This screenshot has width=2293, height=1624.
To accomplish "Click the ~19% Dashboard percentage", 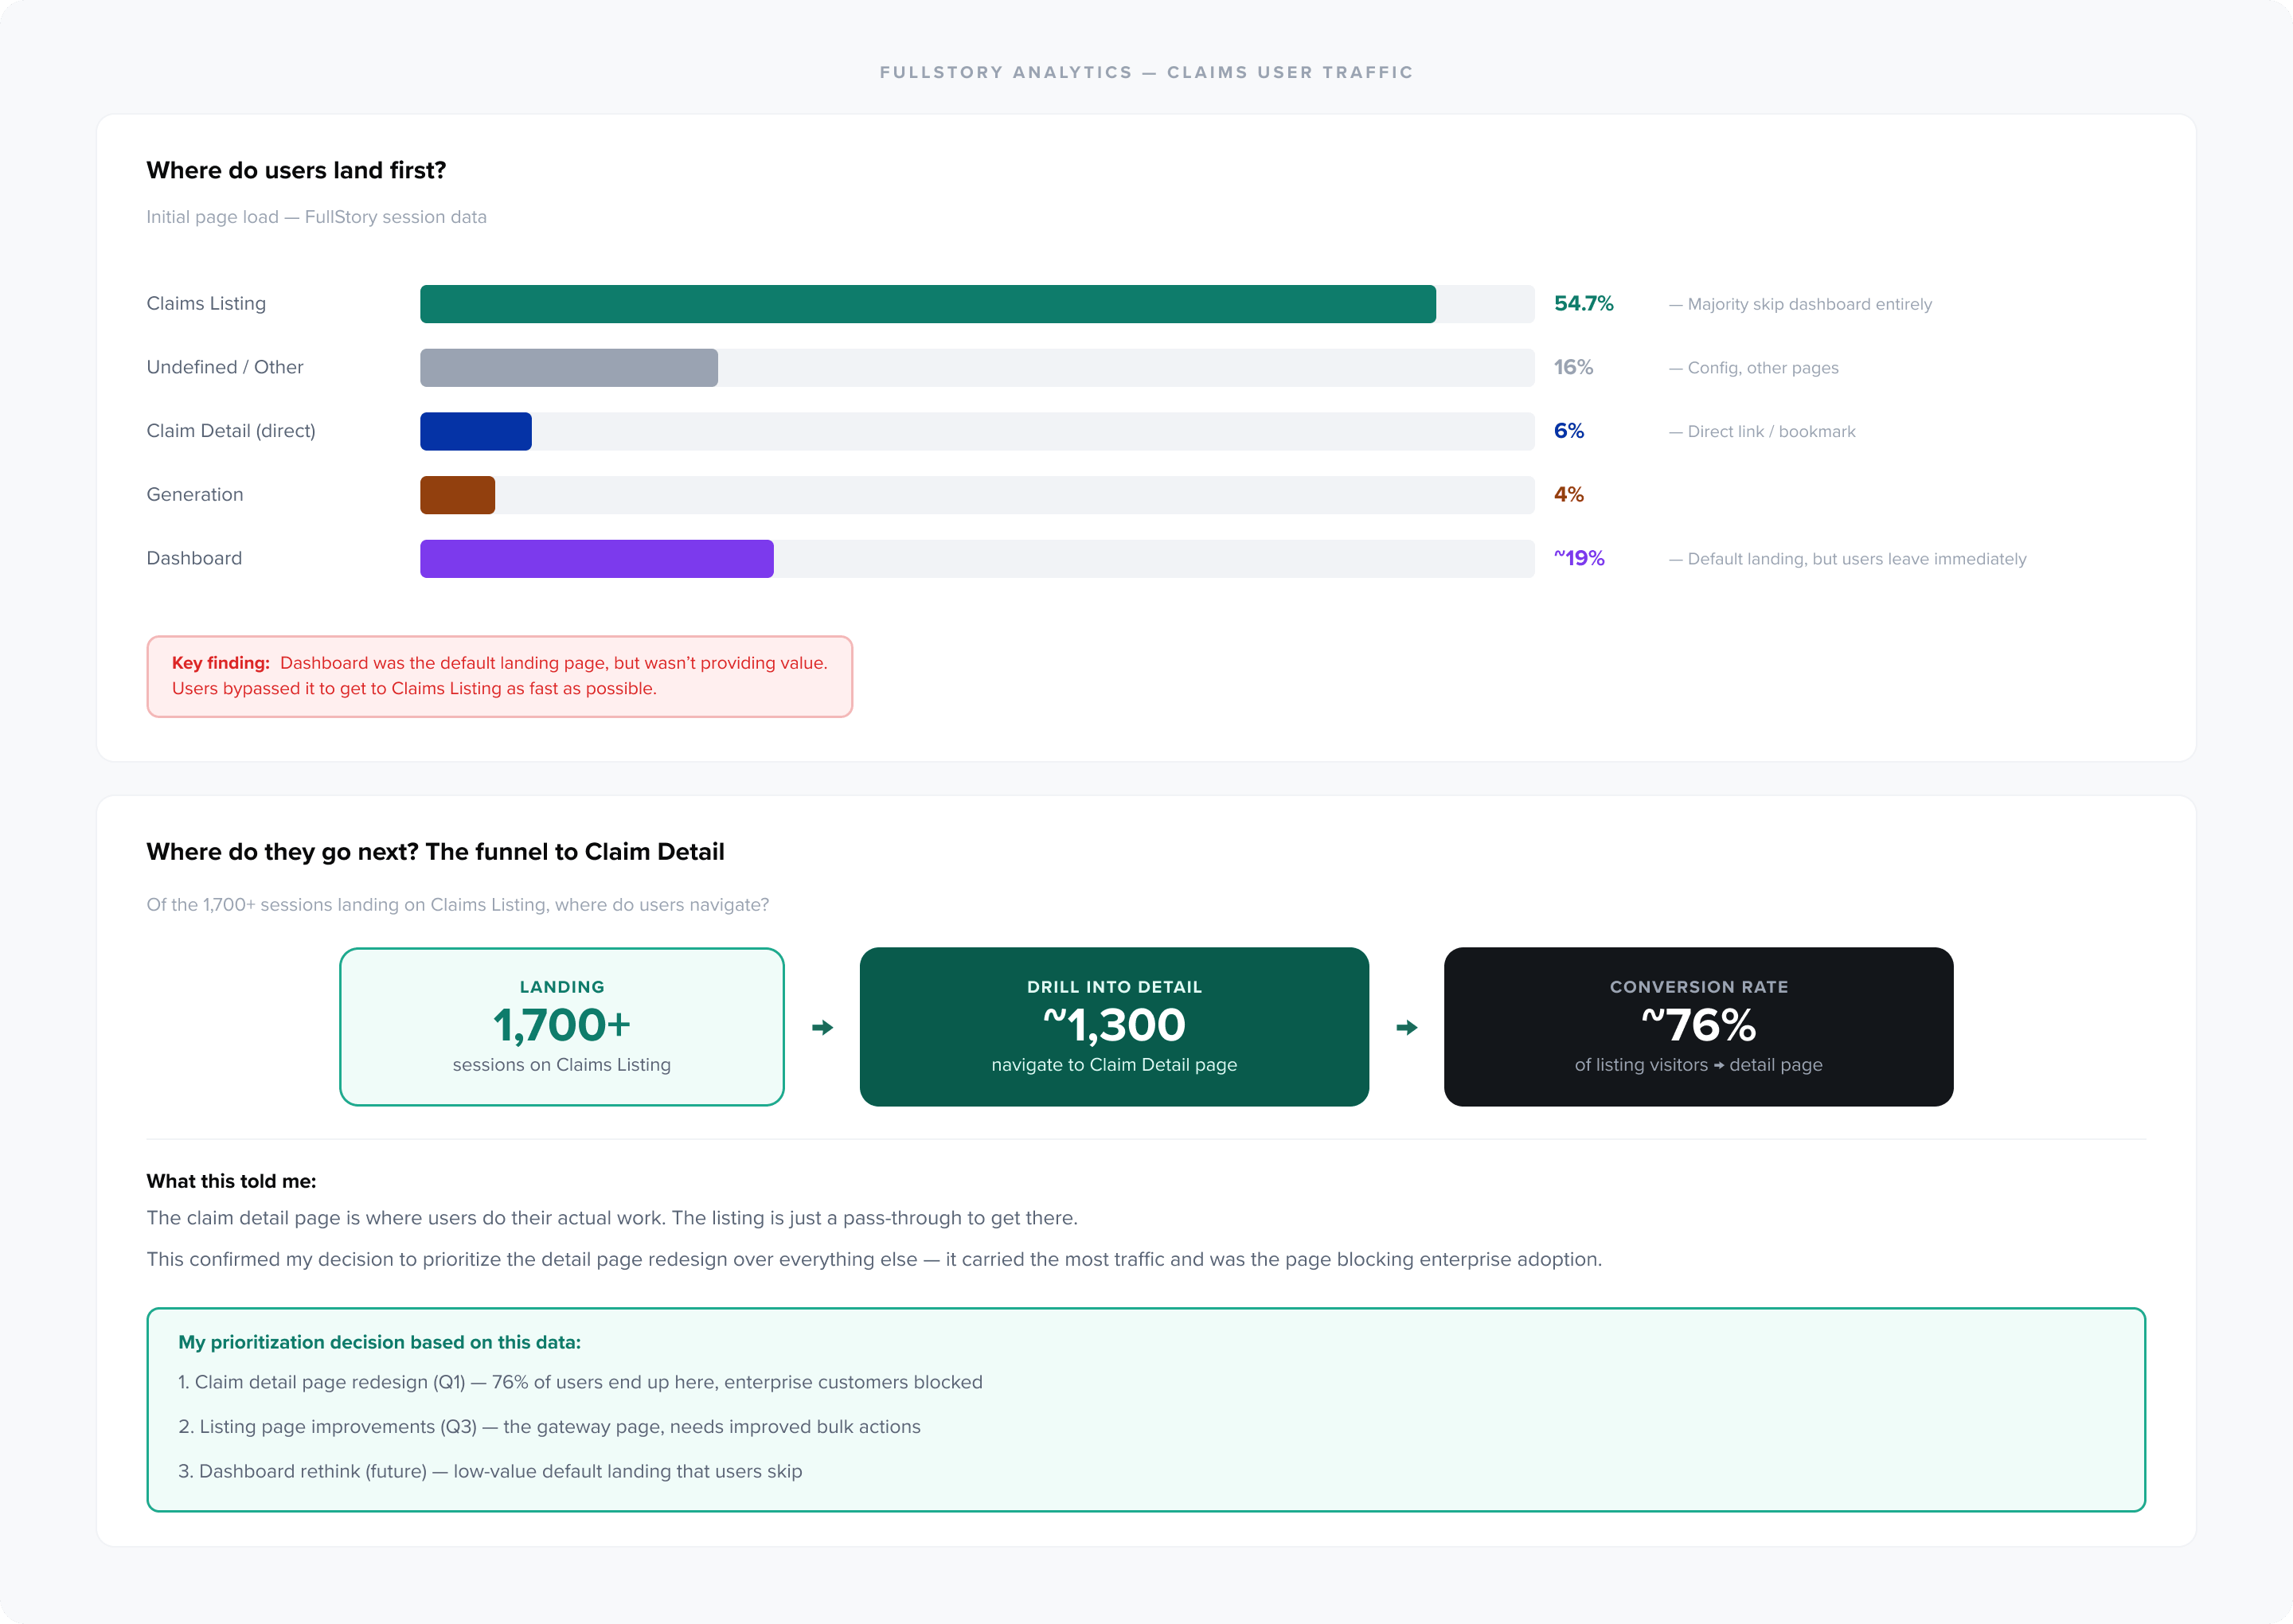I will 1580,558.
